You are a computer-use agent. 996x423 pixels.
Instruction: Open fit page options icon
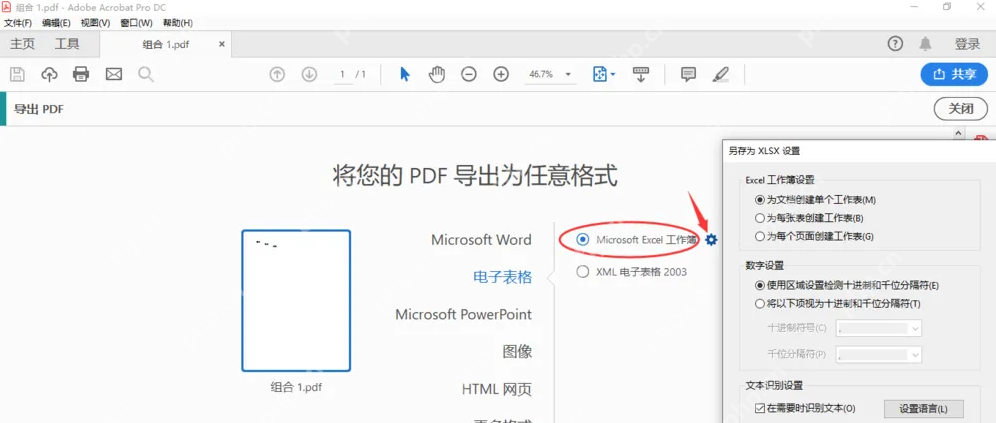coord(604,74)
